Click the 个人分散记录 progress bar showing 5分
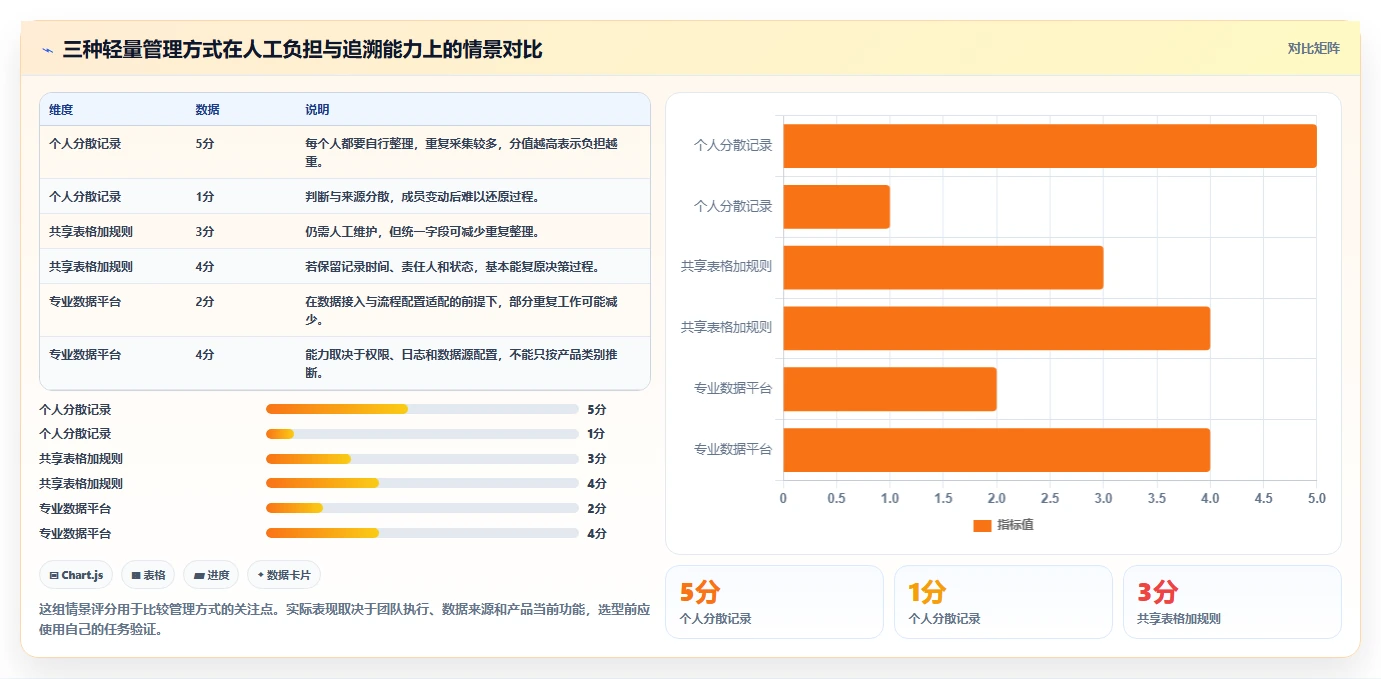The image size is (1381, 679). (422, 409)
